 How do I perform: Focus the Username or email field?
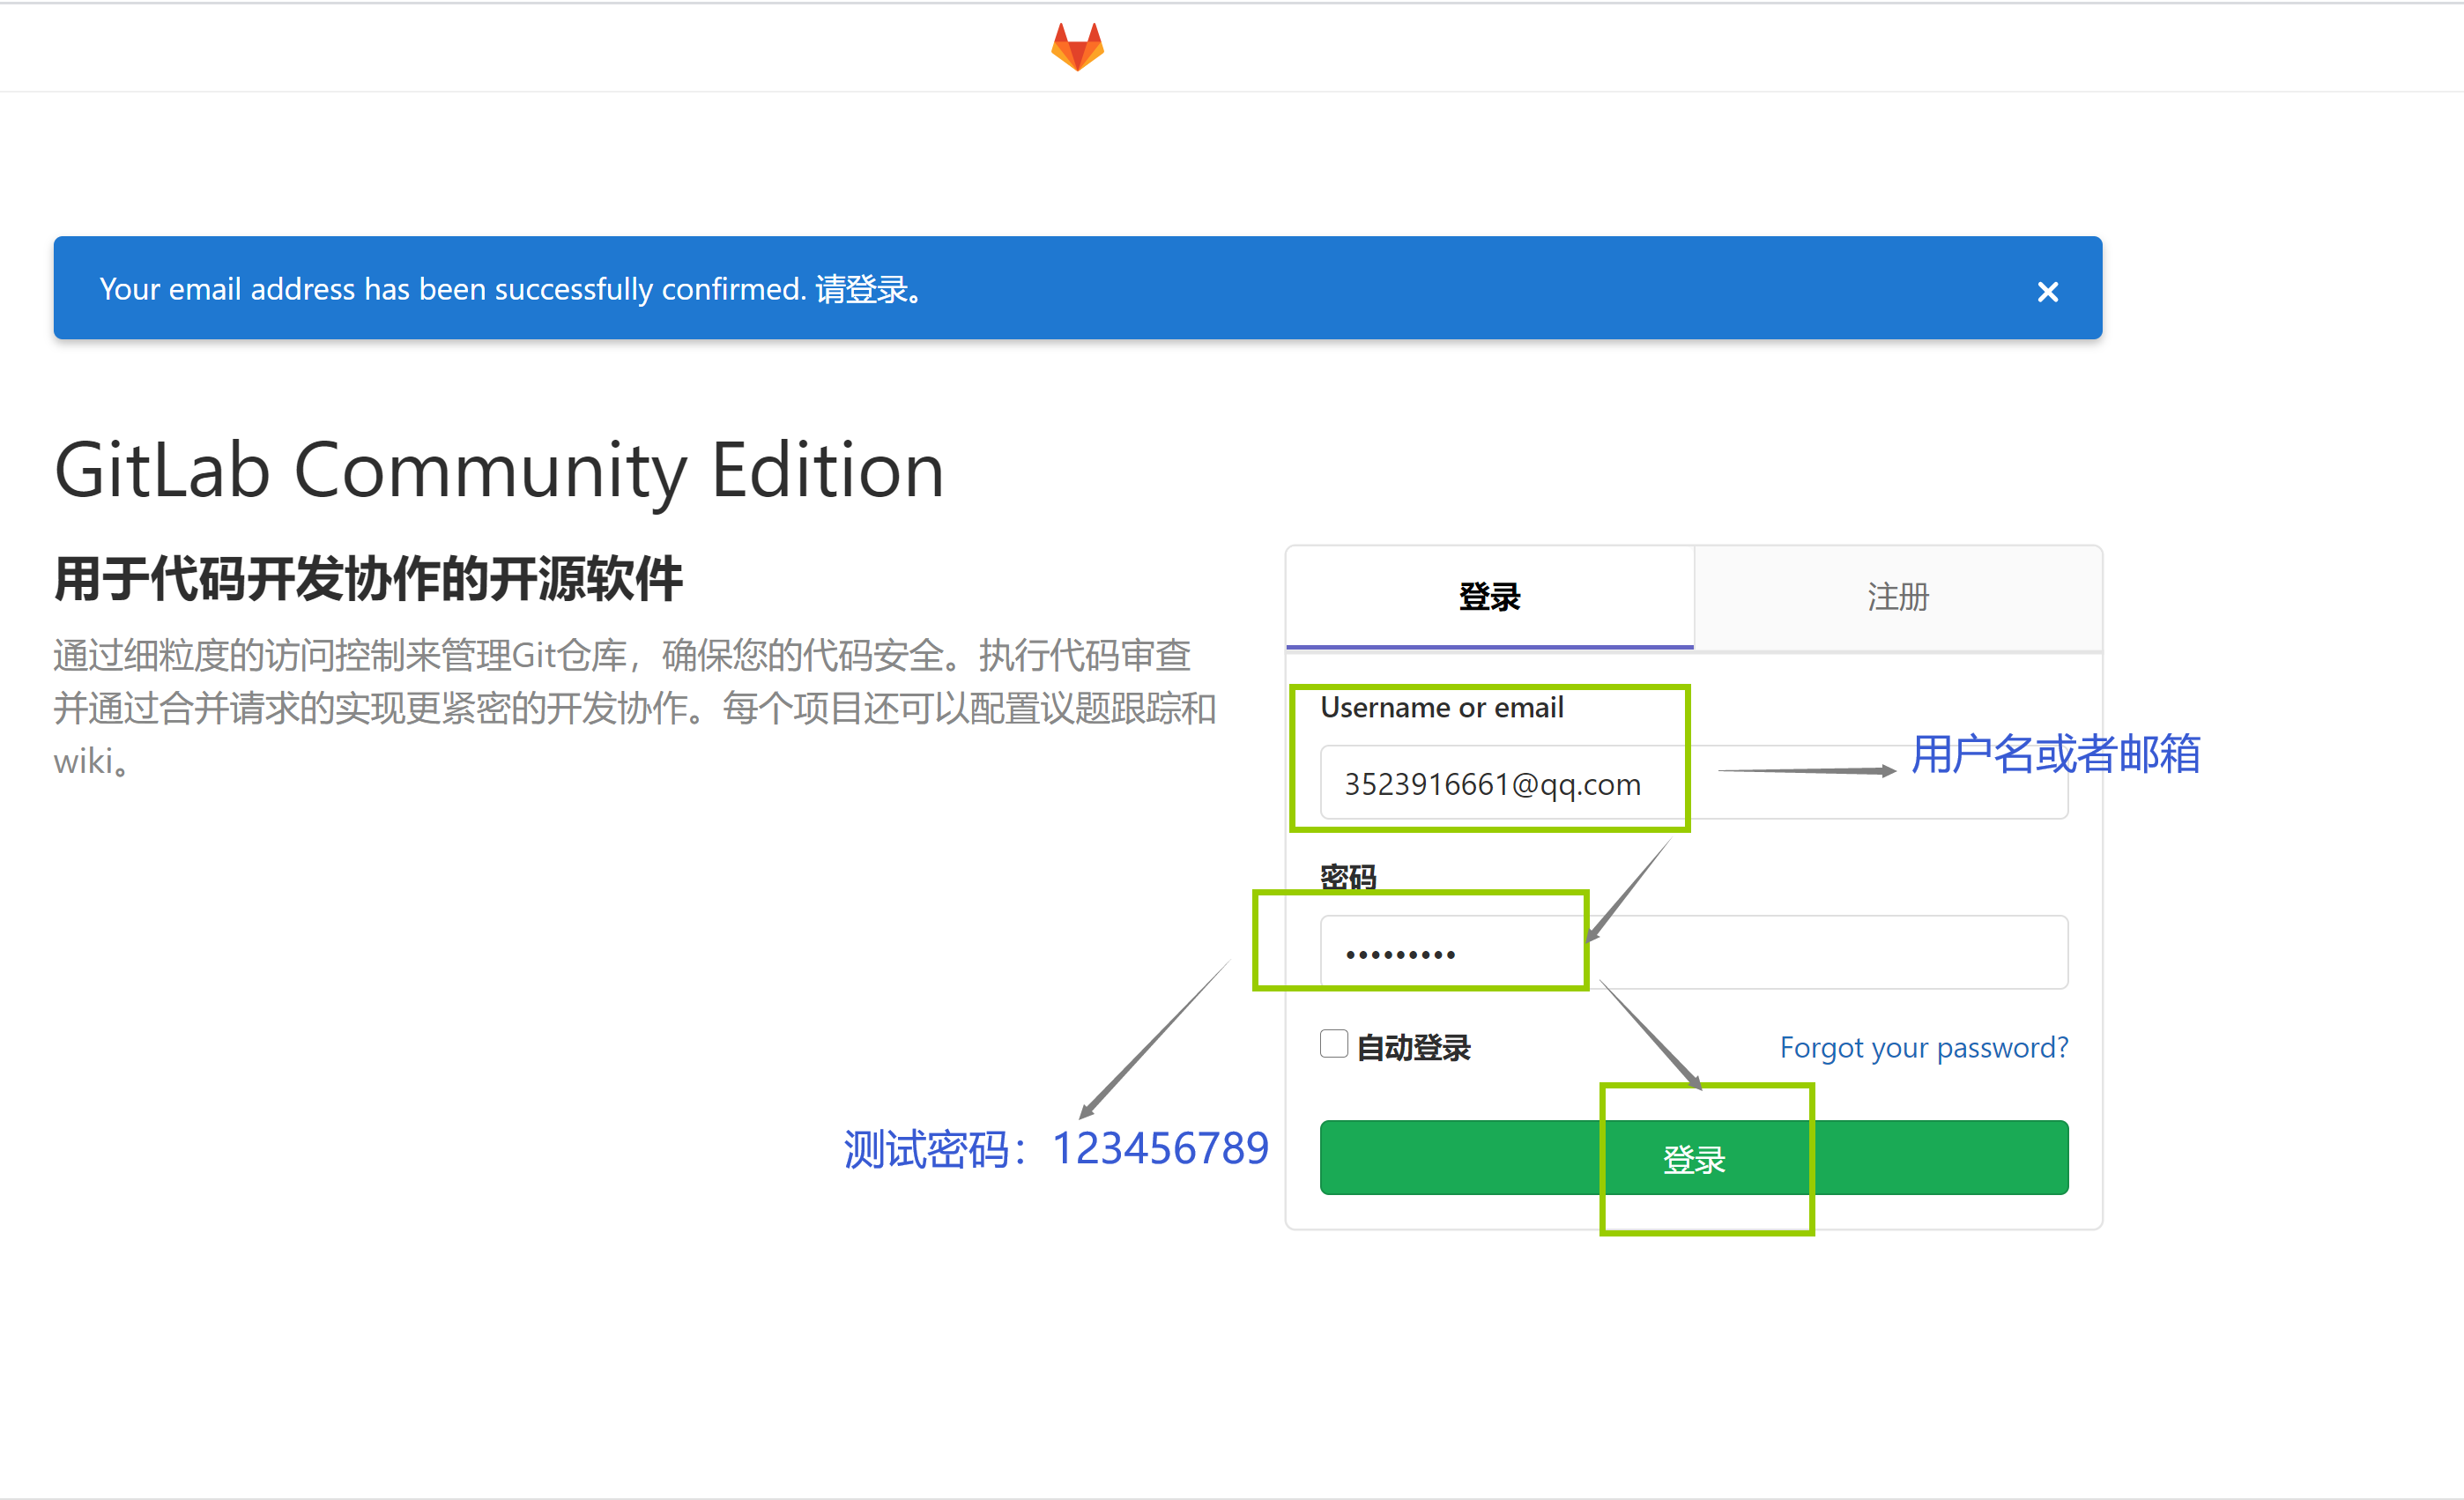click(1693, 783)
